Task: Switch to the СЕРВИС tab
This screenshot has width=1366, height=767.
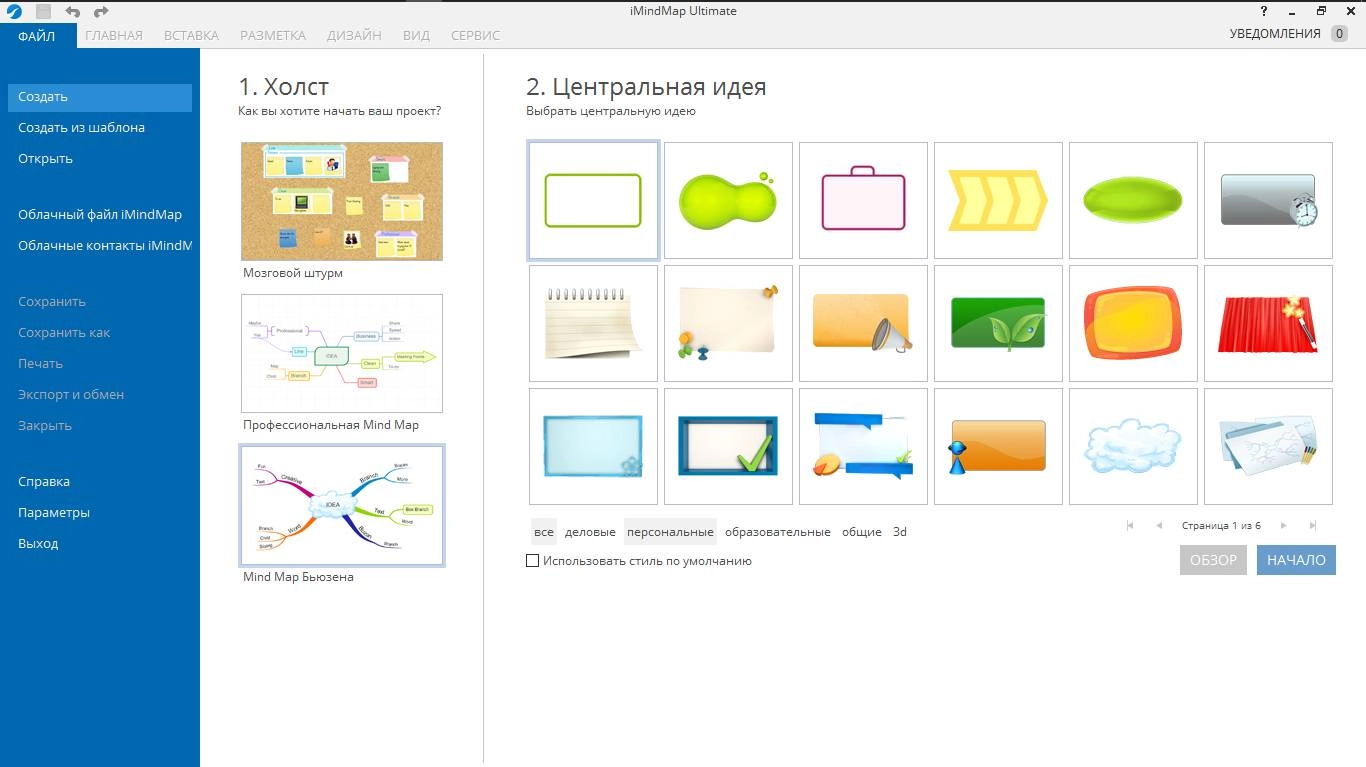Action: [476, 35]
